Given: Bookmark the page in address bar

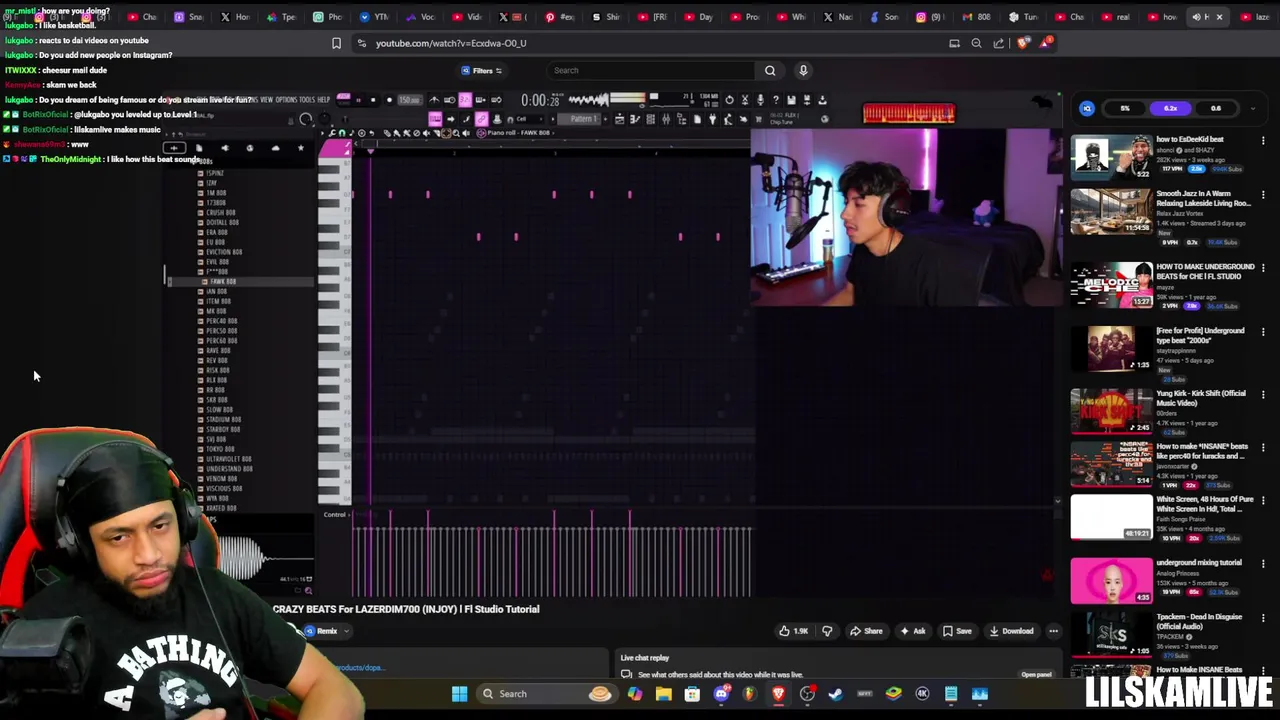Looking at the screenshot, I should pos(336,43).
